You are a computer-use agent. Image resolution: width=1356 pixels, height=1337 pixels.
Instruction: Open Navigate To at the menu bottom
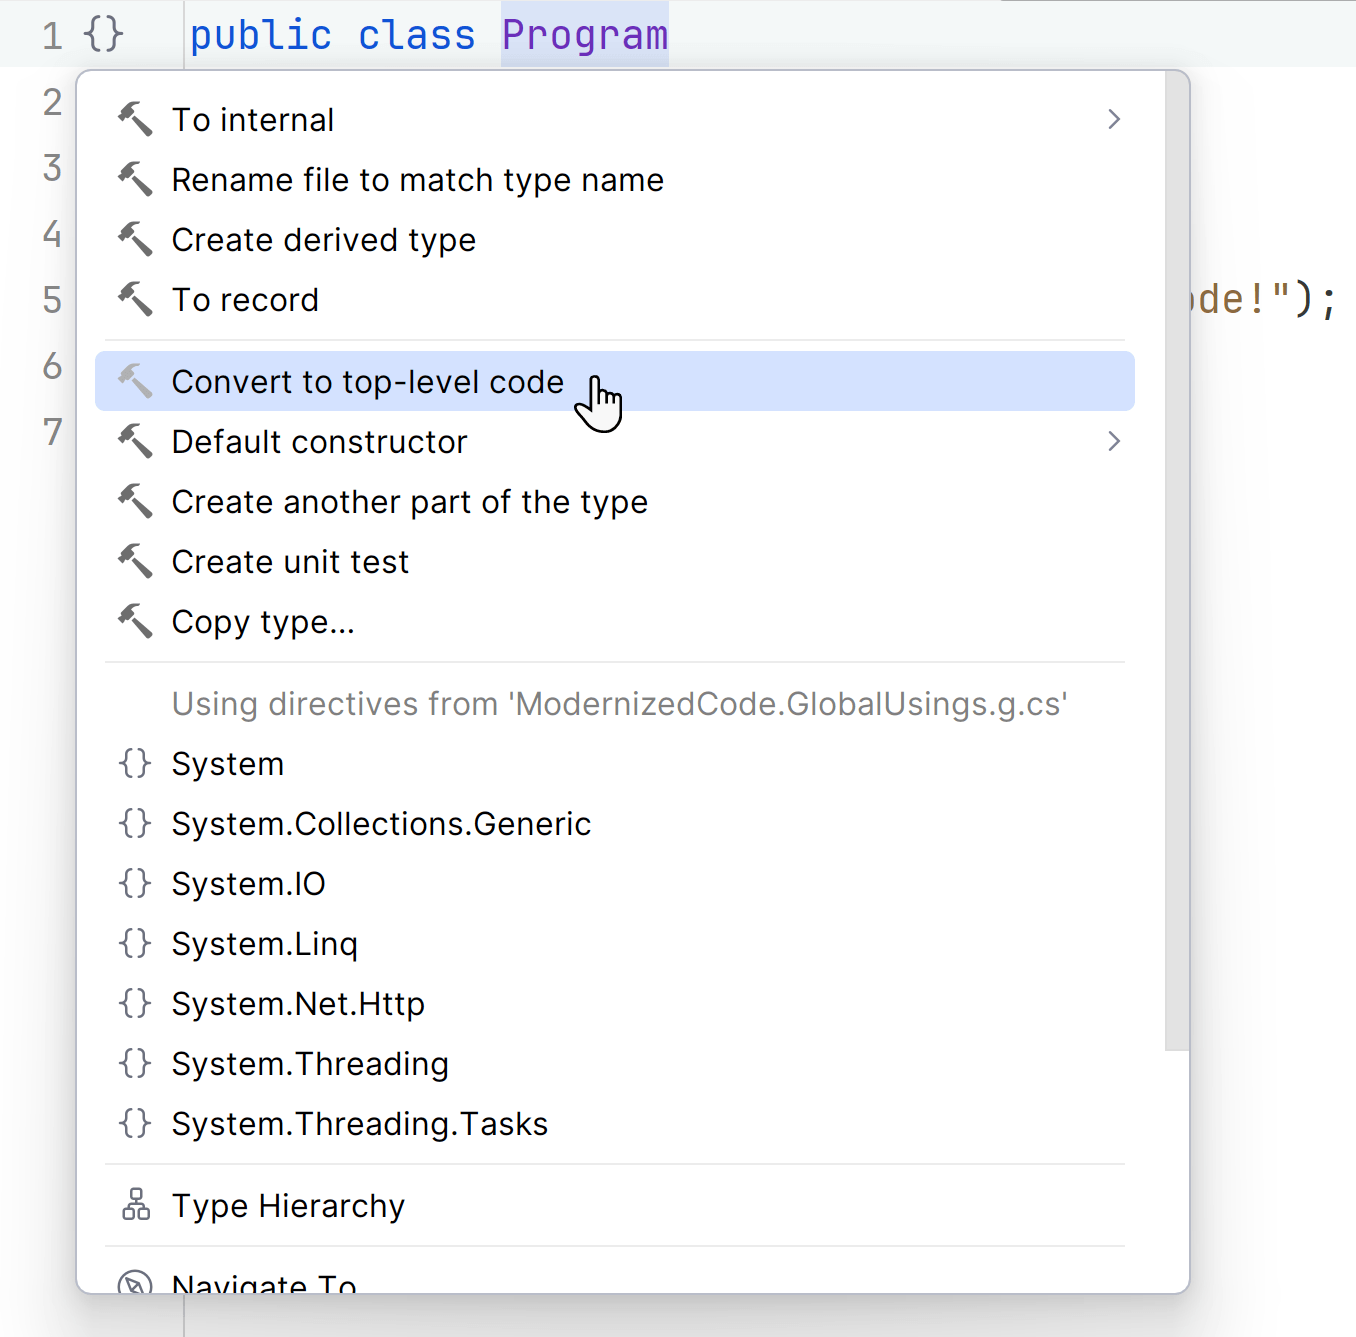tap(264, 1283)
